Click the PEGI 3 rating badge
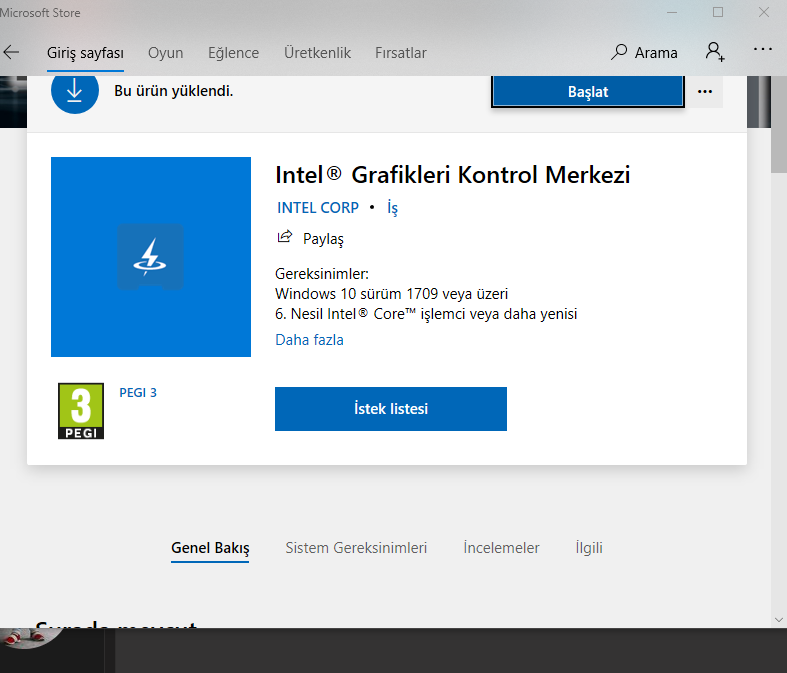The image size is (787, 673). click(81, 411)
